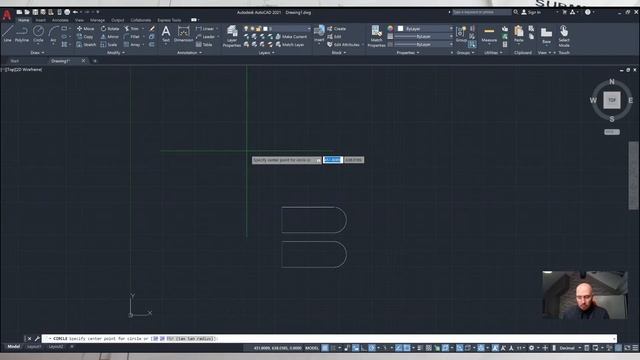Click the AutoCAD application menu logo

[x=7, y=15]
